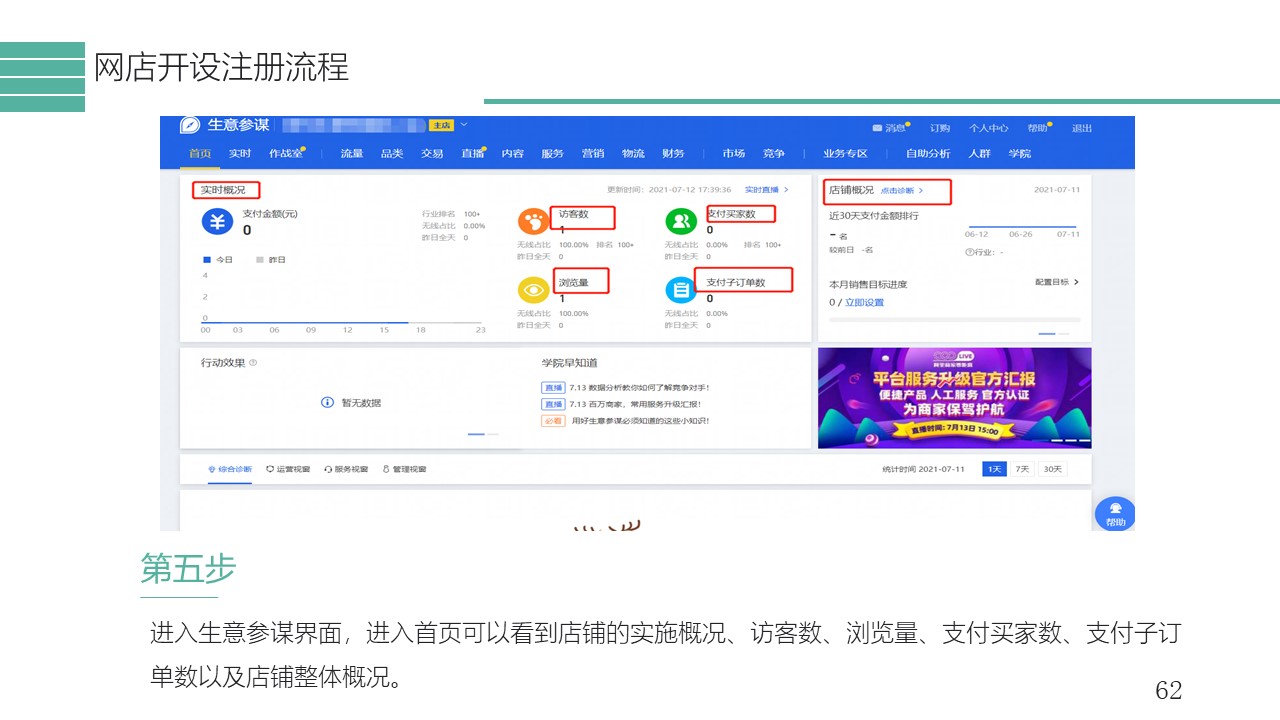Screen dimensions: 1280x720
Task: Click the help icon beside 行动效果
Action: coord(253,363)
